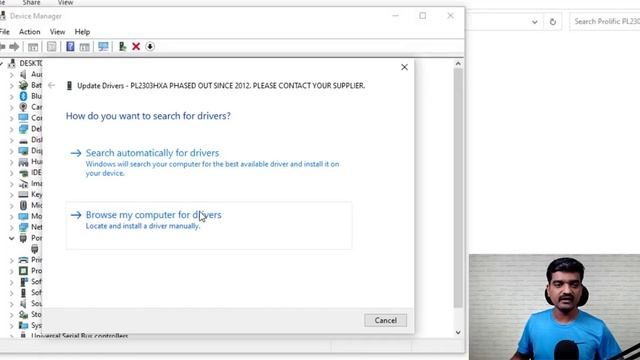The height and width of the screenshot is (360, 640).
Task: Click back arrow in Update Drivers dialog
Action: (x=51, y=85)
